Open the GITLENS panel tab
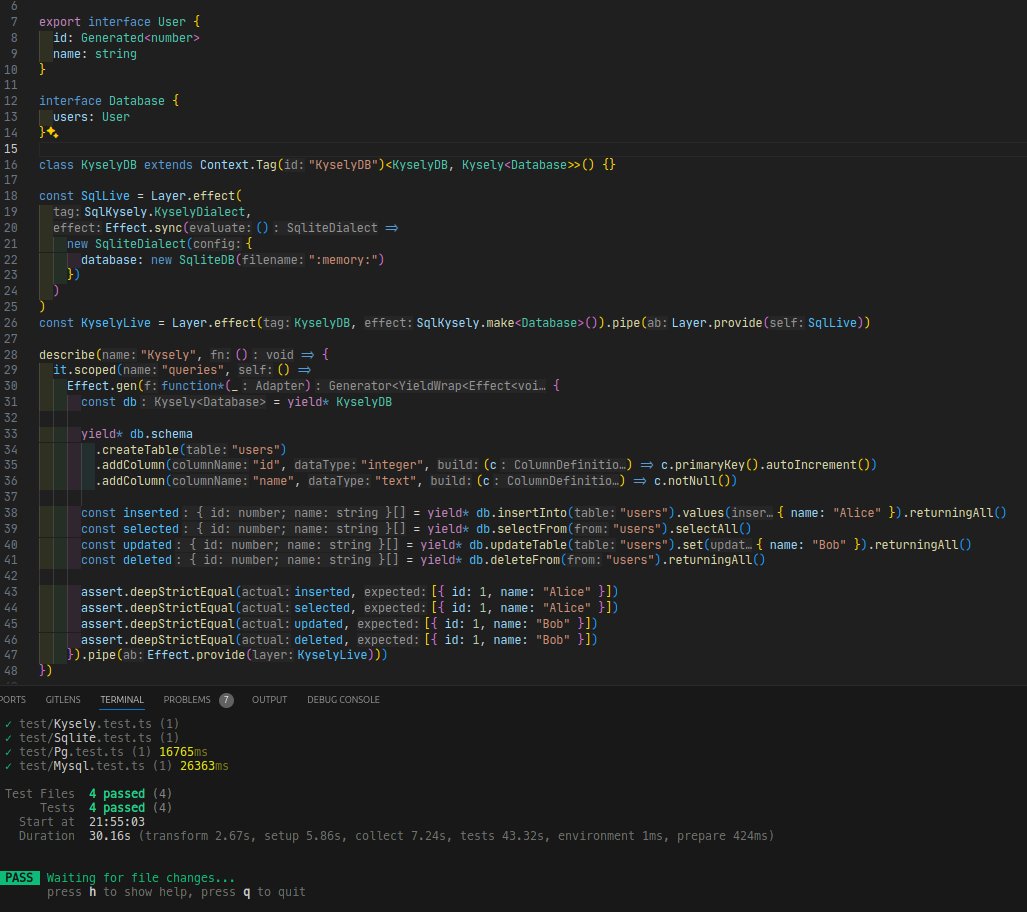1027x912 pixels. [x=63, y=700]
